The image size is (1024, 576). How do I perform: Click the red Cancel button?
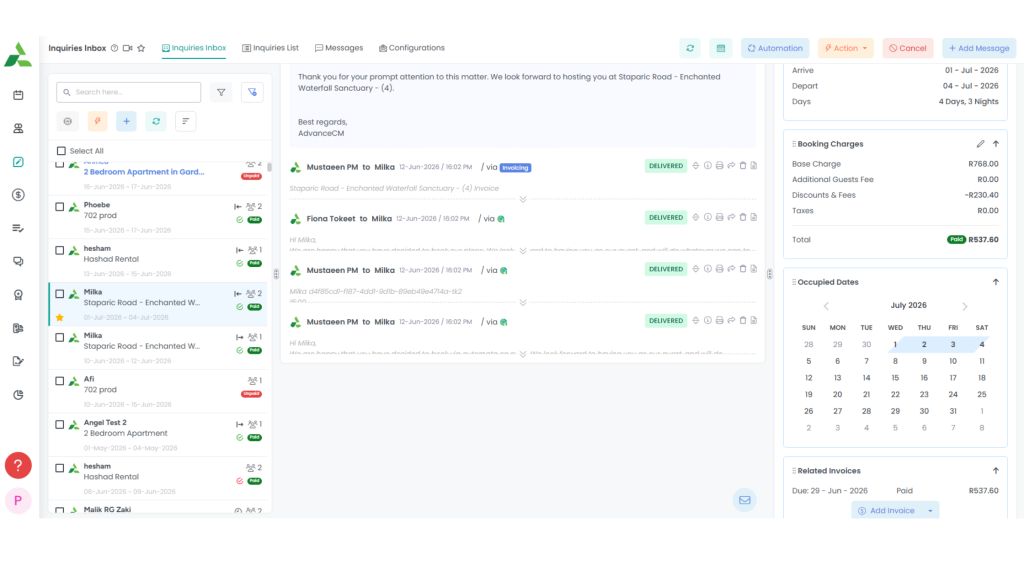pyautogui.click(x=908, y=48)
